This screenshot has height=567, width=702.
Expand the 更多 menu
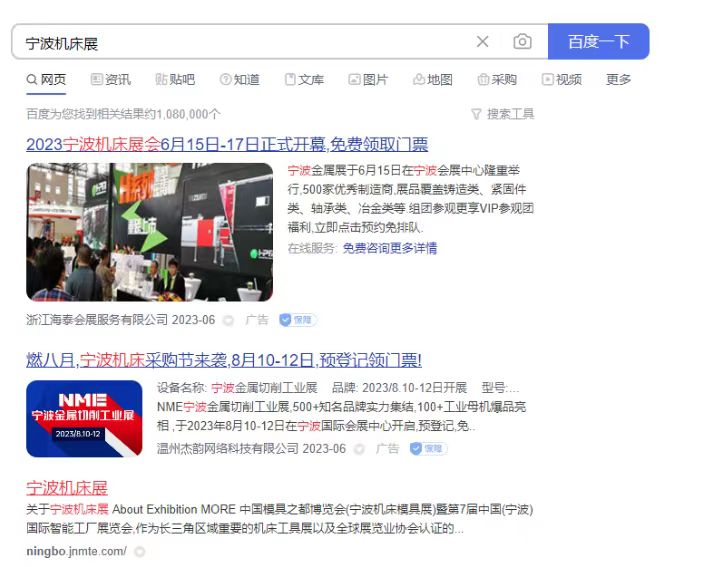coord(618,80)
